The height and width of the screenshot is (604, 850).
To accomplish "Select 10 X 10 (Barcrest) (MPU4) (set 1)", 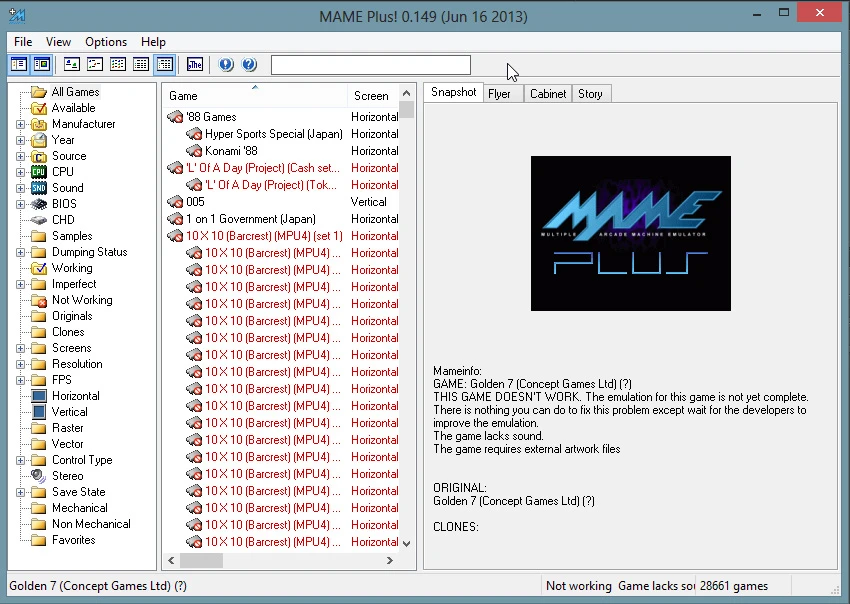I will tap(265, 236).
